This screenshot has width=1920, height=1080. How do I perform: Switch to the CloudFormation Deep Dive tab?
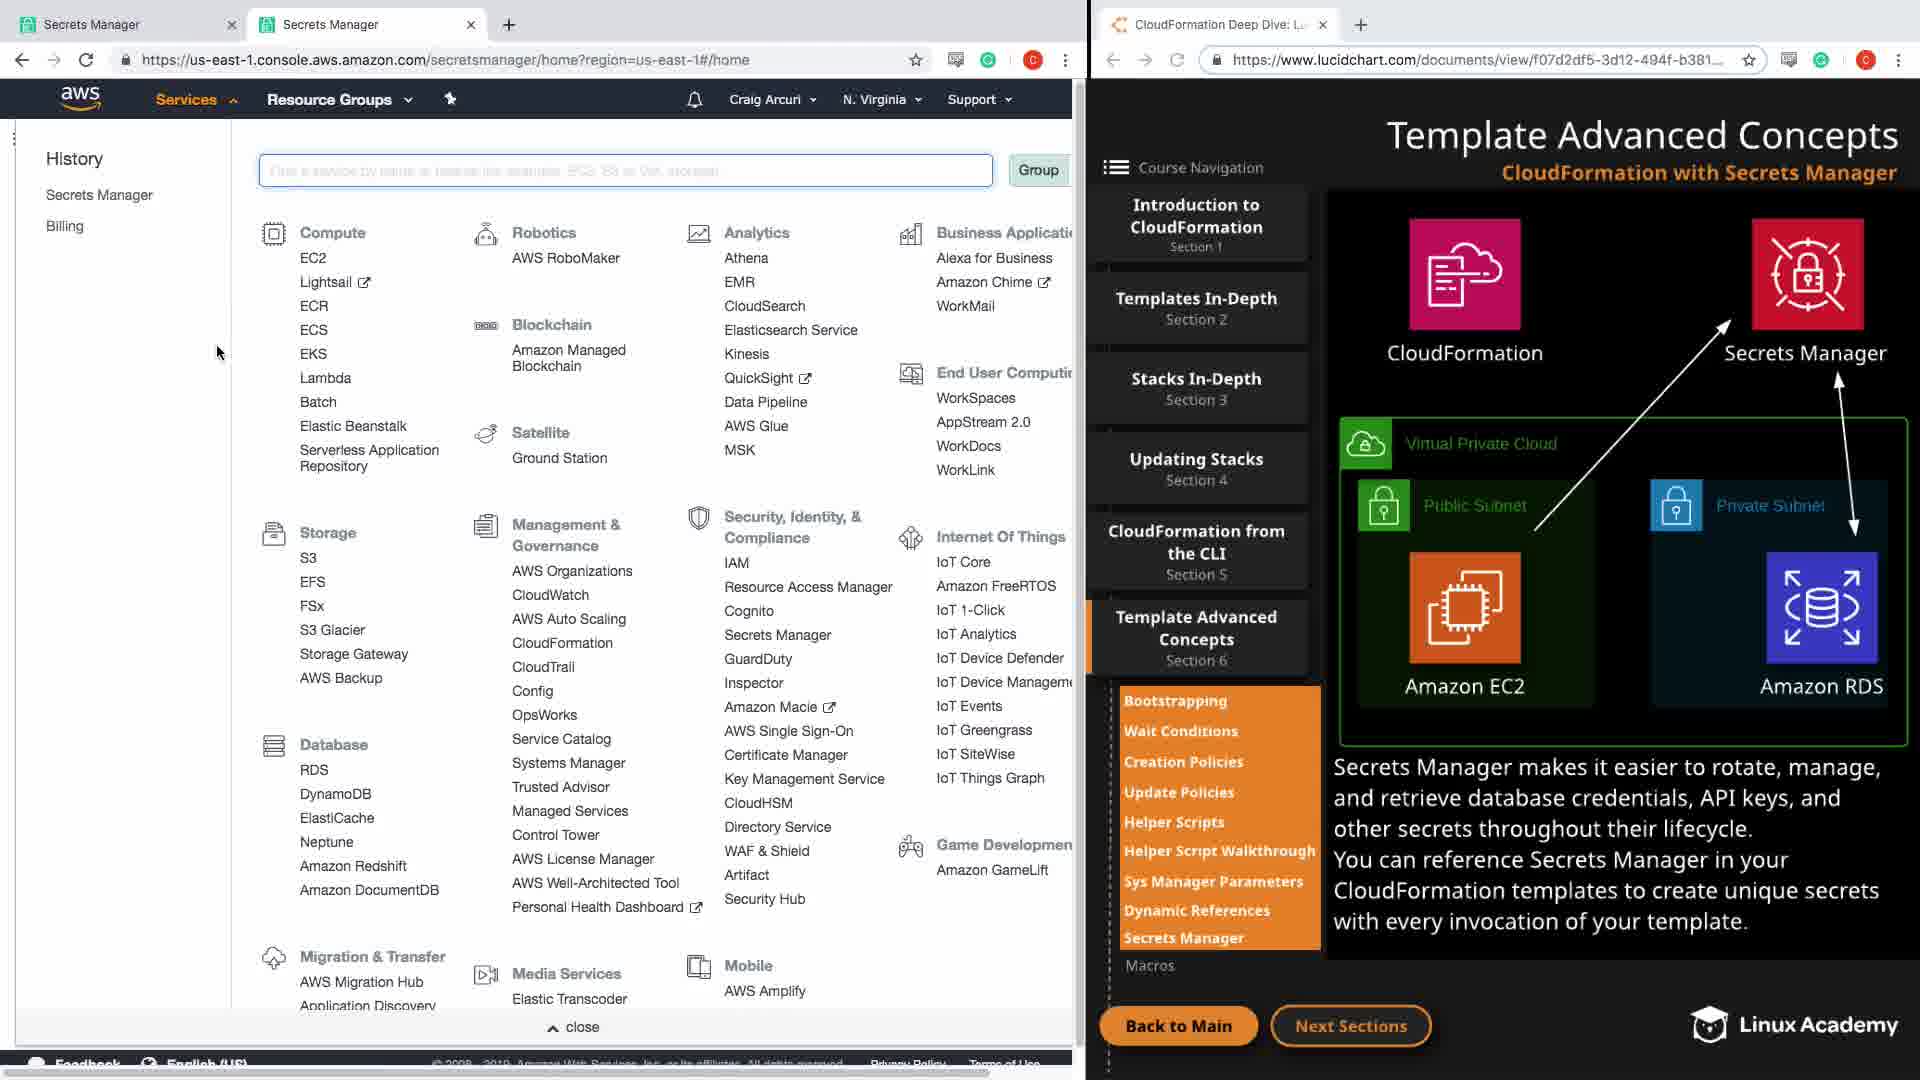(x=1219, y=25)
